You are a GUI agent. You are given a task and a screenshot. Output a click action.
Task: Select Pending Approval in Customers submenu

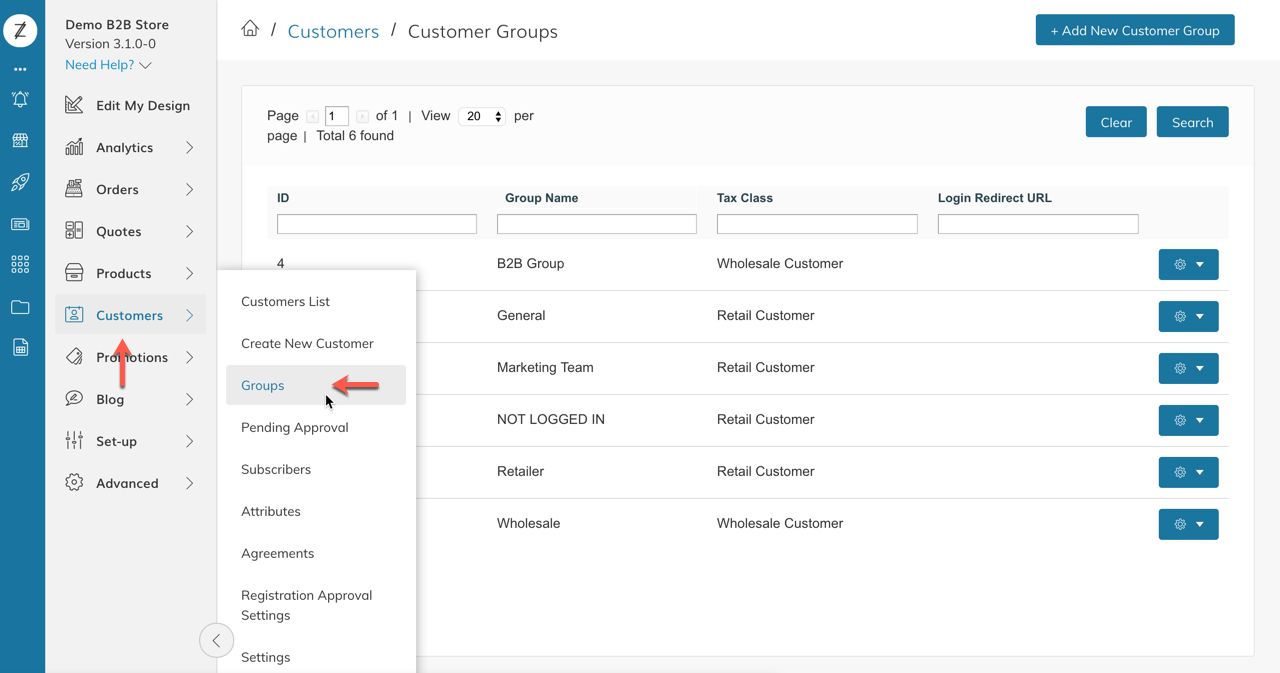[294, 427]
